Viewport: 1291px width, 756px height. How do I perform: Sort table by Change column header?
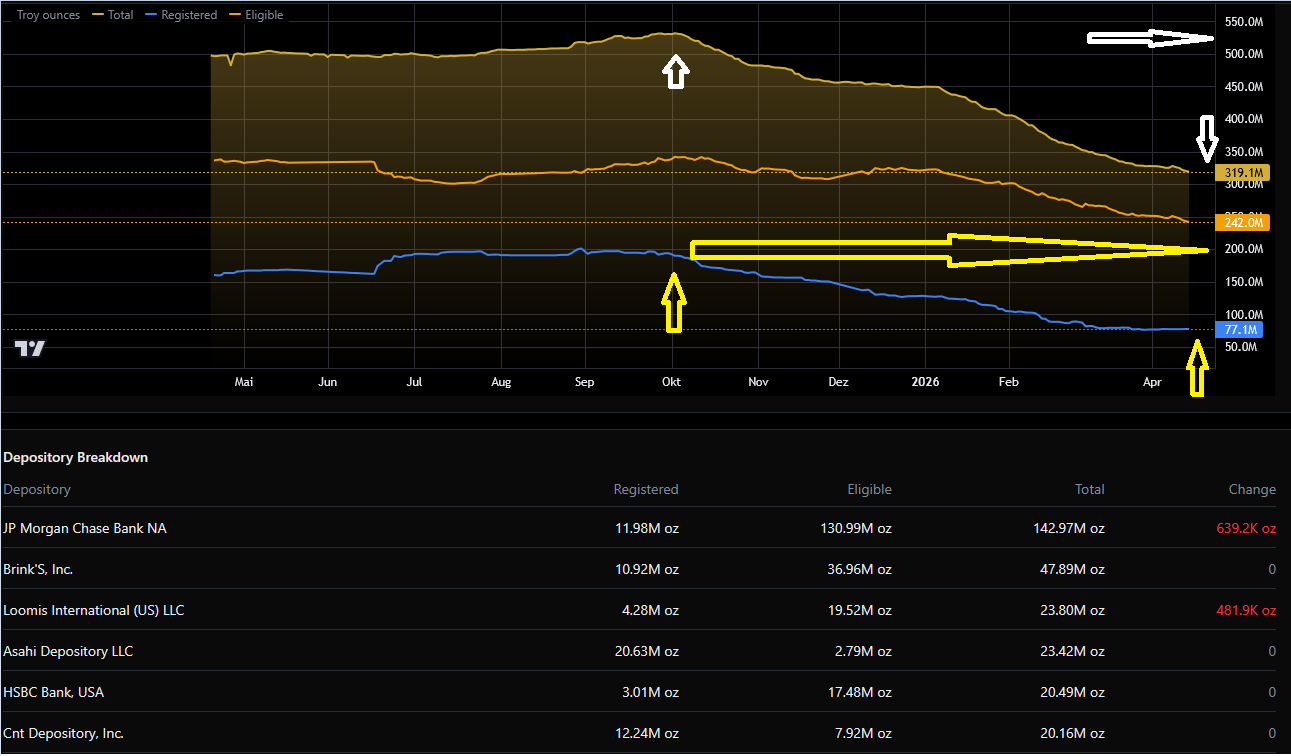(1251, 489)
